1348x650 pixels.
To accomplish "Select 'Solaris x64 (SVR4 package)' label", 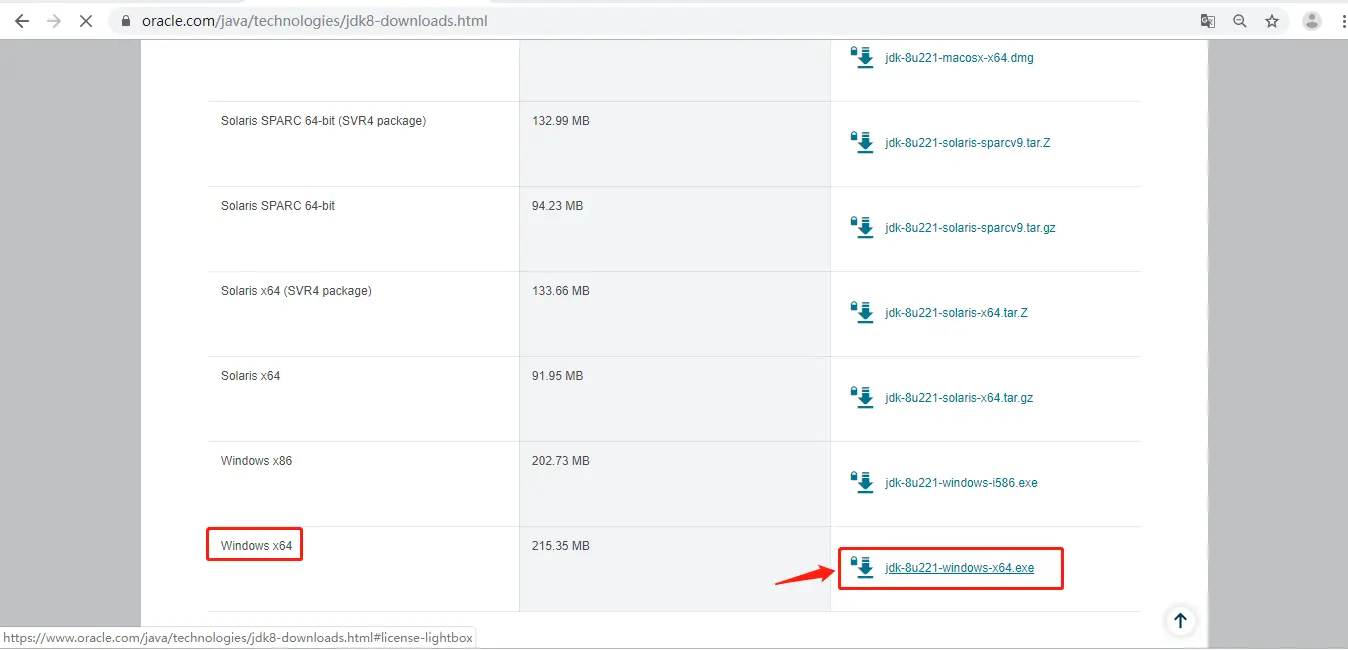I will click(296, 291).
